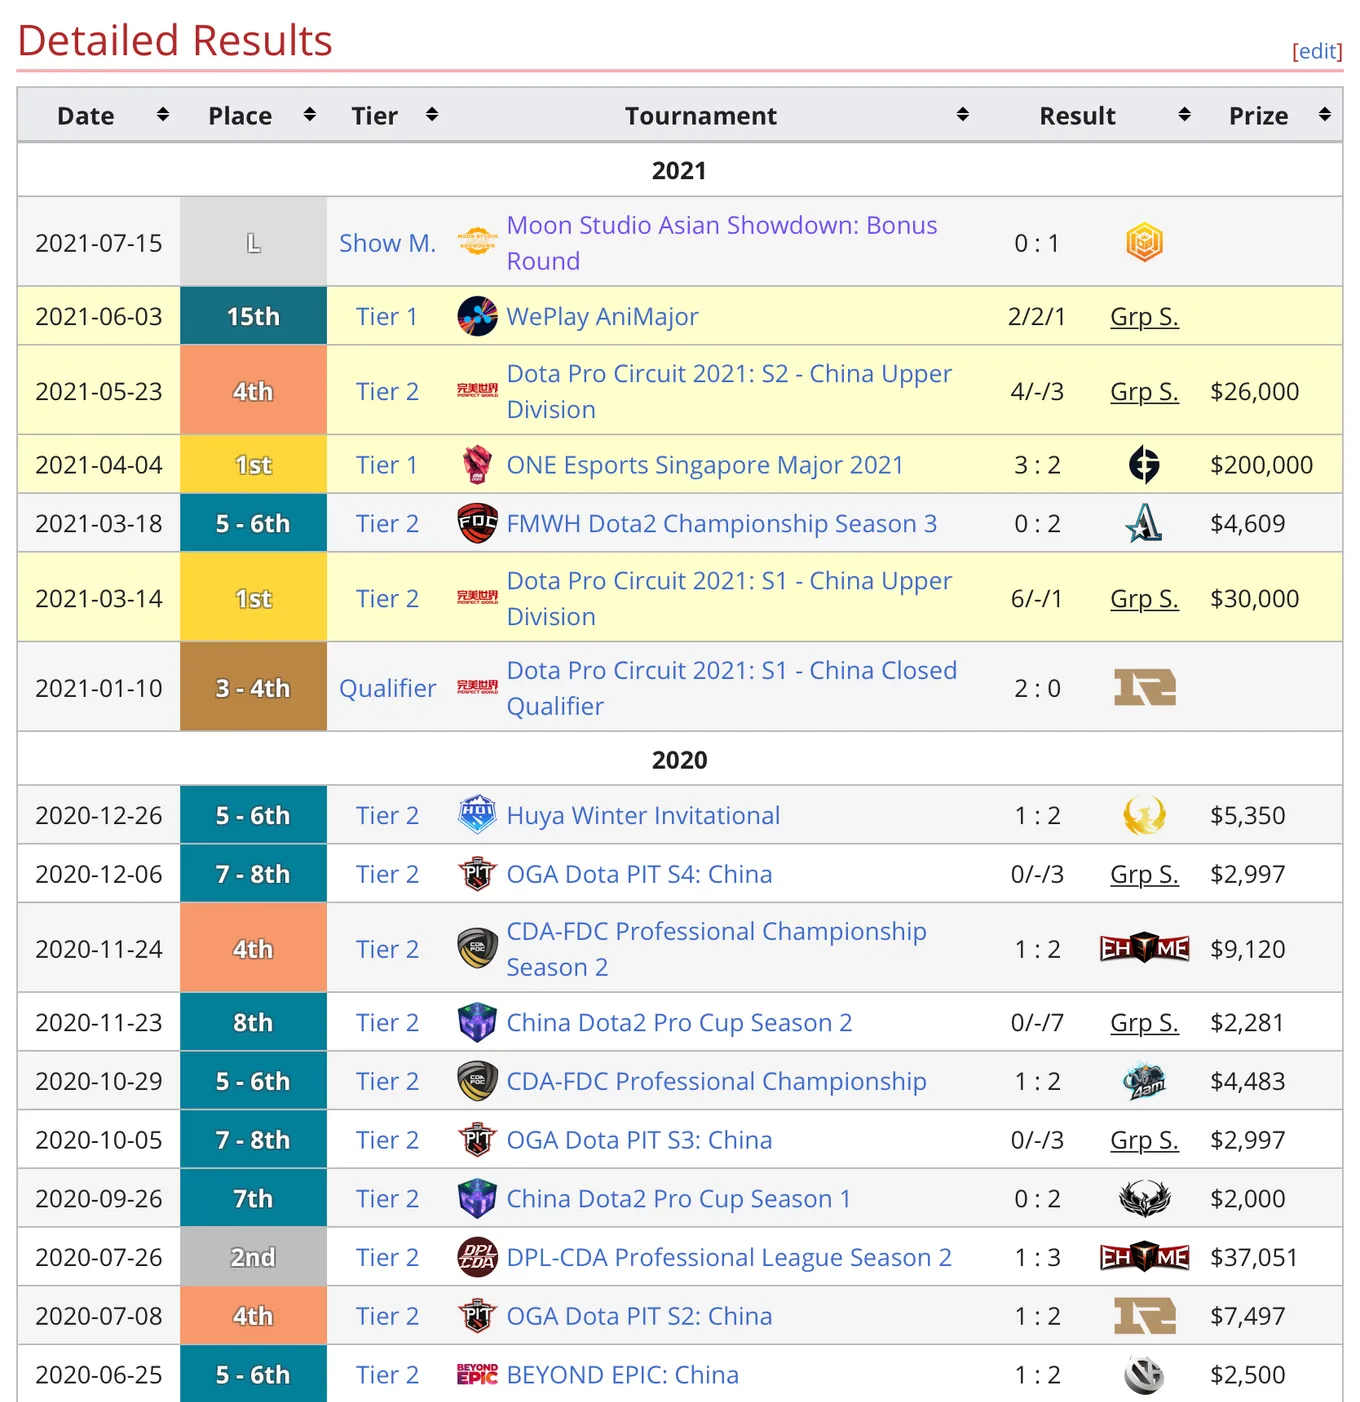Click the opponent team logo in the 2021-07-15 row
This screenshot has height=1402, width=1360.
1144,242
